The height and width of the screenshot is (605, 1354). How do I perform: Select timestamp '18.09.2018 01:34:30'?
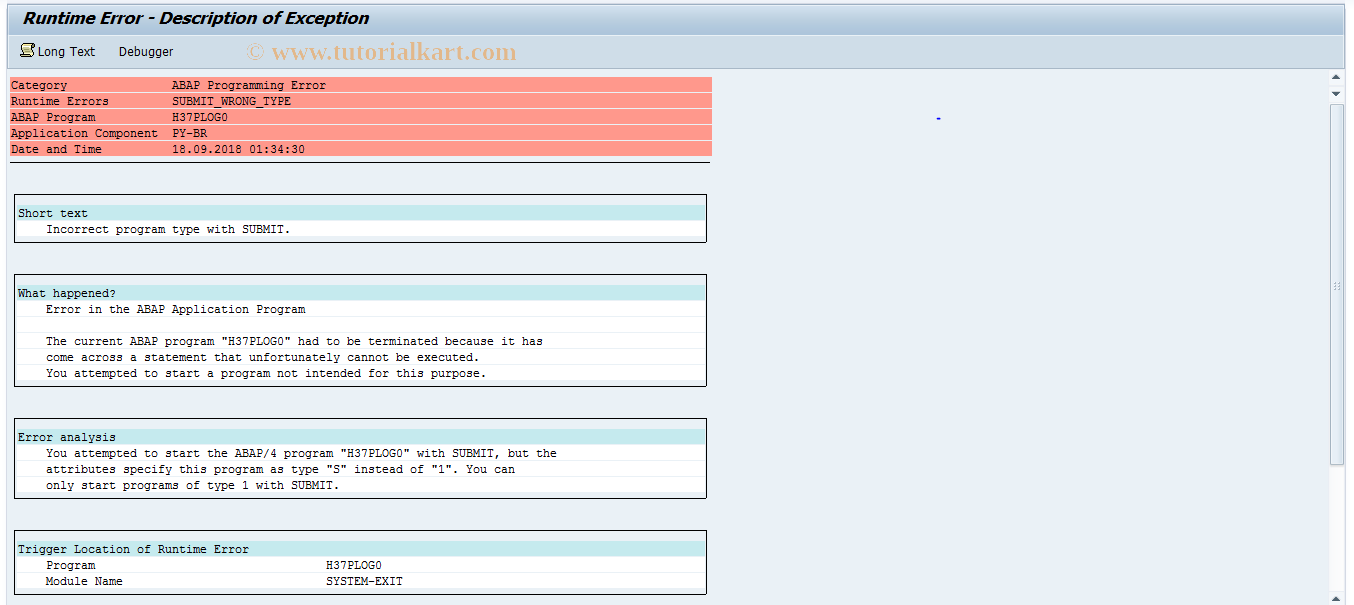pyautogui.click(x=239, y=149)
